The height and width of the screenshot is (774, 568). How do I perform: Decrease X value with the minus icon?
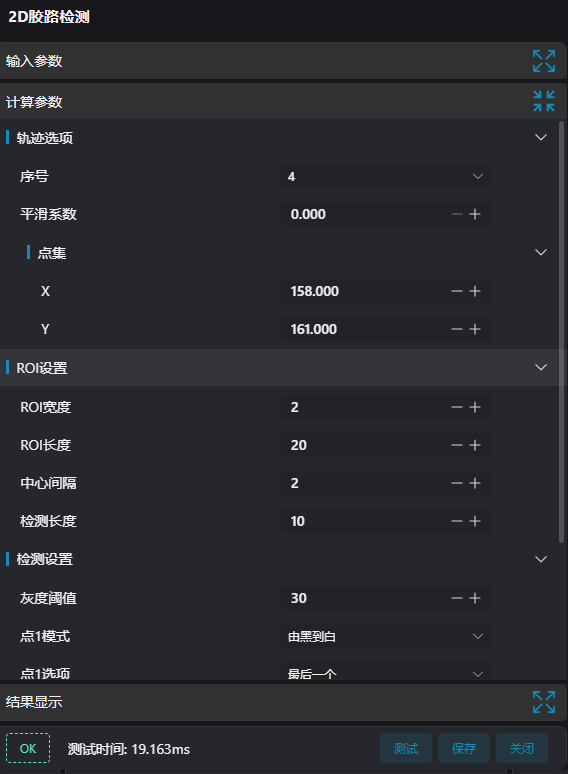[457, 291]
